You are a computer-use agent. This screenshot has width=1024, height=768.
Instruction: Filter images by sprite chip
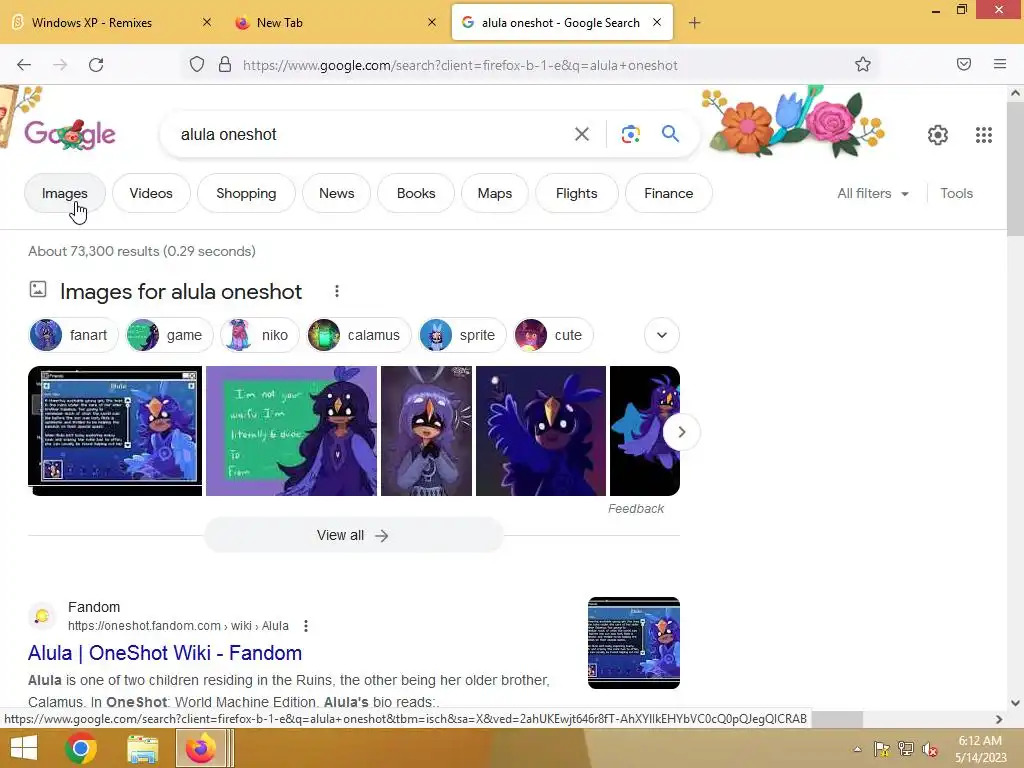coord(462,335)
